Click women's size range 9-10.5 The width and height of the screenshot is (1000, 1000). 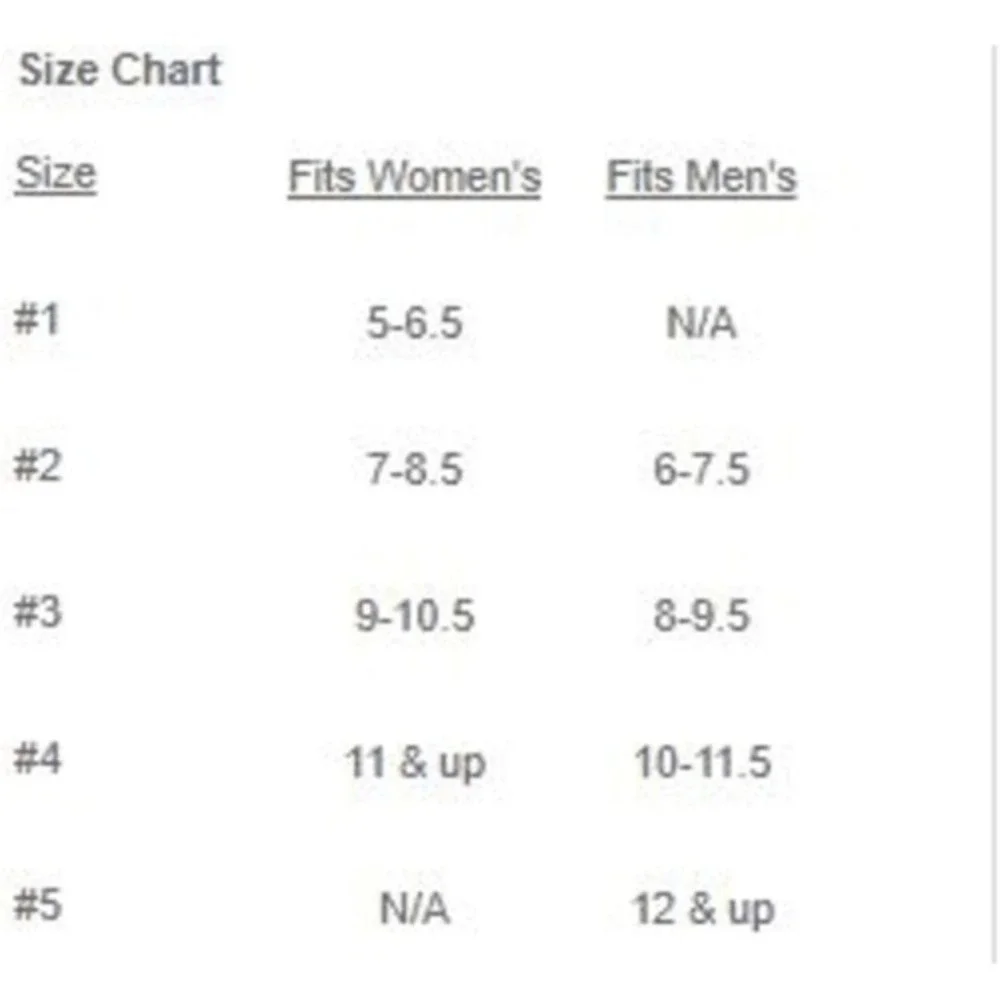click(x=415, y=616)
